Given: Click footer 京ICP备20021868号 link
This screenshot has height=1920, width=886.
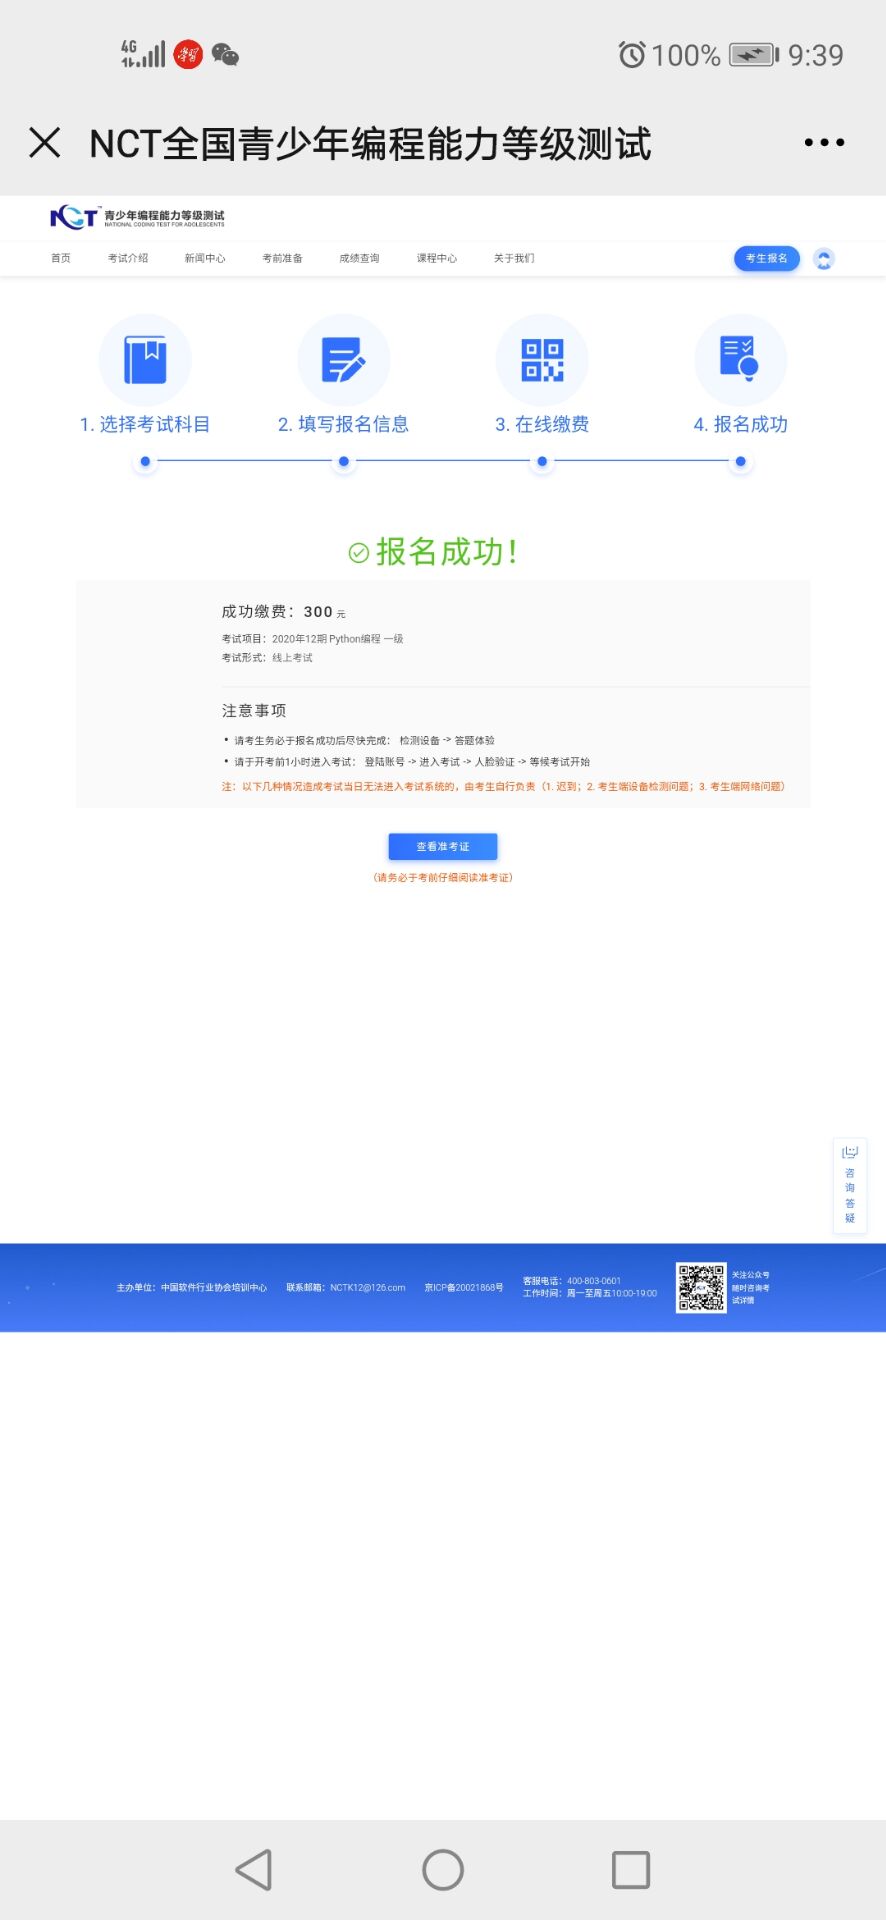Looking at the screenshot, I should coord(464,1288).
